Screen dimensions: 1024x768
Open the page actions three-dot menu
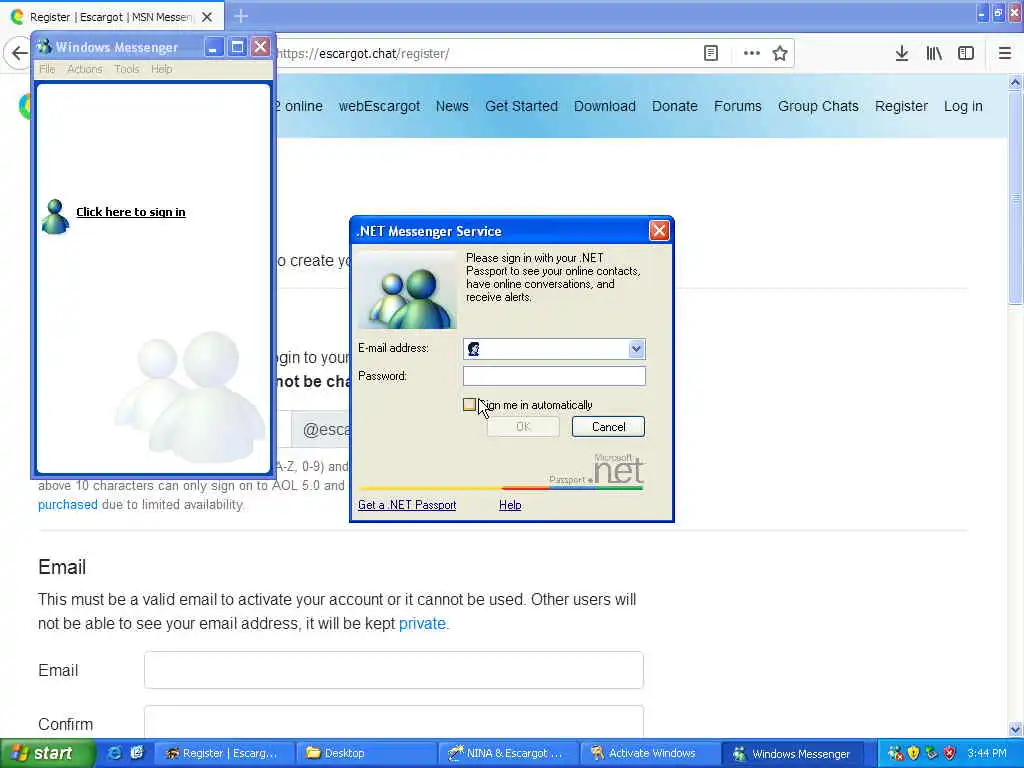point(752,53)
